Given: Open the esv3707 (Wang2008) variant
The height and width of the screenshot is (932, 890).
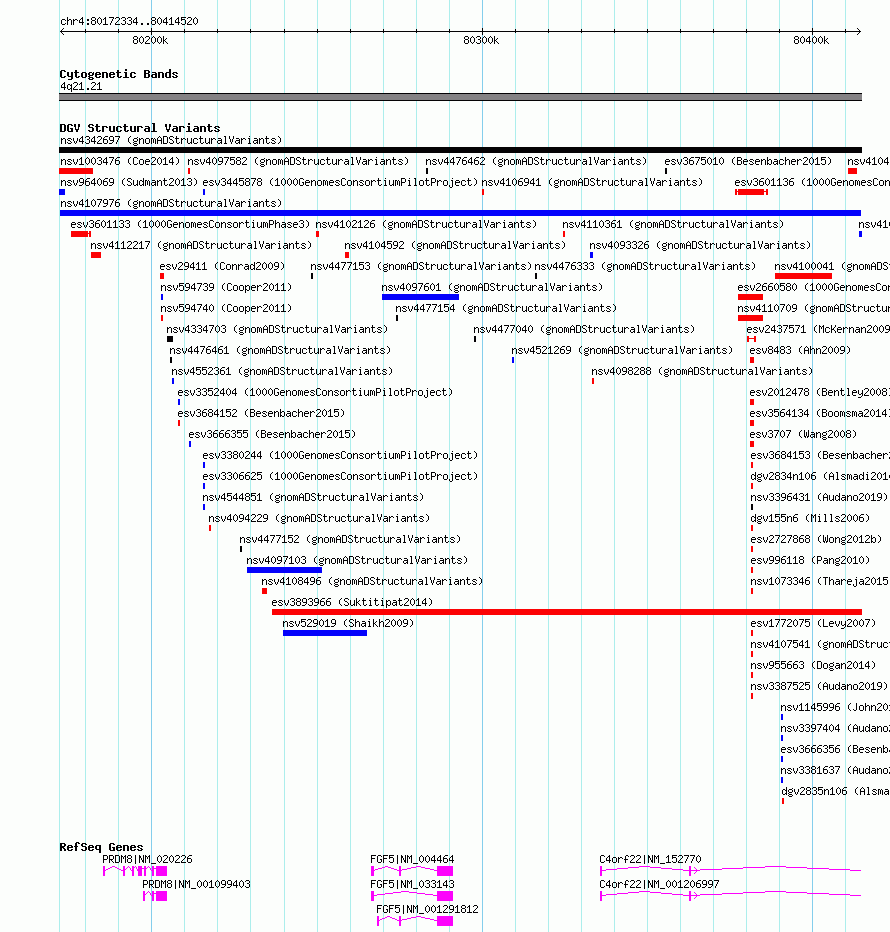Looking at the screenshot, I should (x=803, y=434).
